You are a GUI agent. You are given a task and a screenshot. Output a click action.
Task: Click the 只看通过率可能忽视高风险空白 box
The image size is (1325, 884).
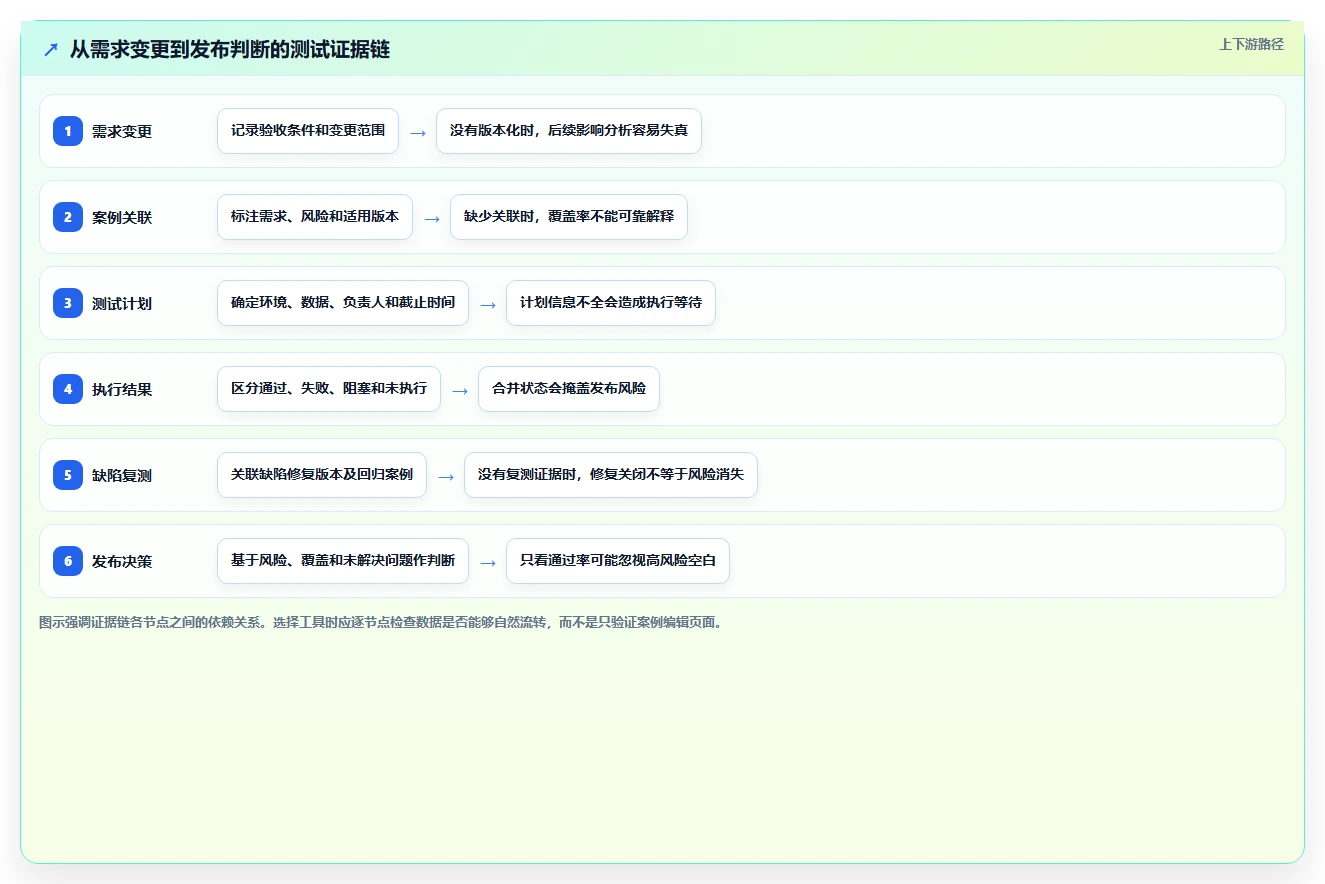(x=618, y=561)
